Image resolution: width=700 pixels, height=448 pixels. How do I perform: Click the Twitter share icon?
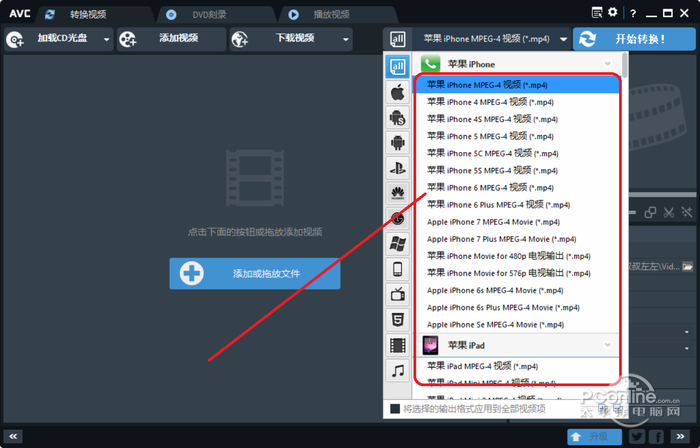pos(637,436)
